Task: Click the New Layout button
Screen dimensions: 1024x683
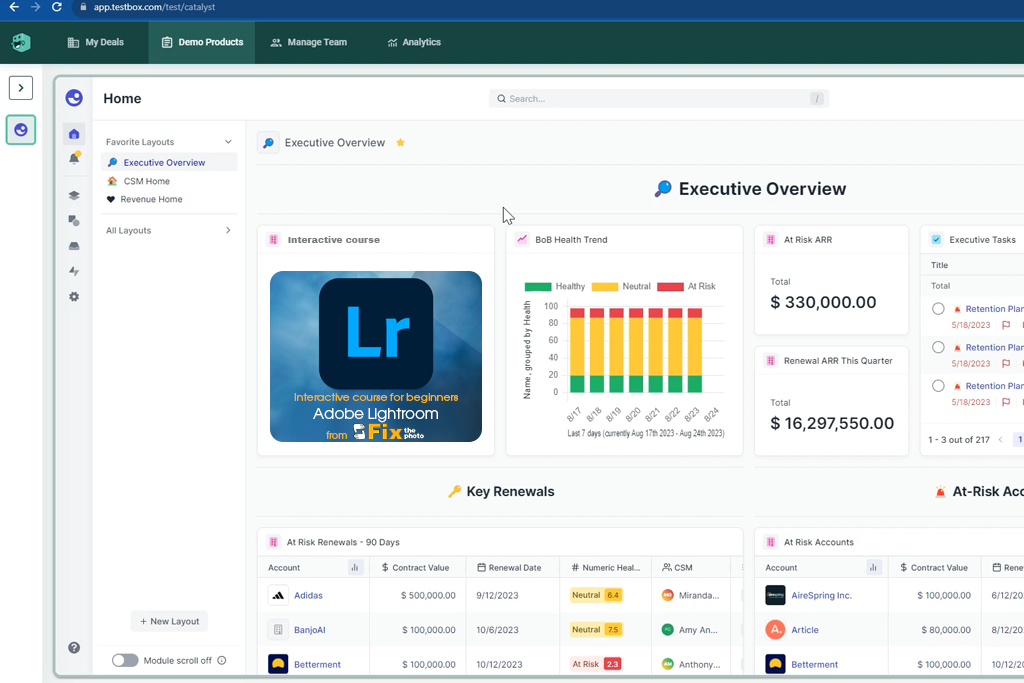Action: tap(169, 622)
